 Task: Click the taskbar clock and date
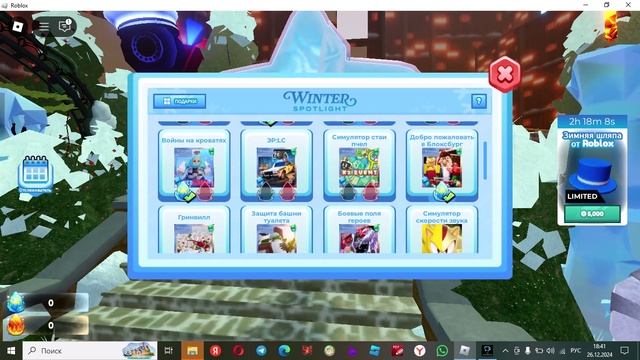coord(599,351)
